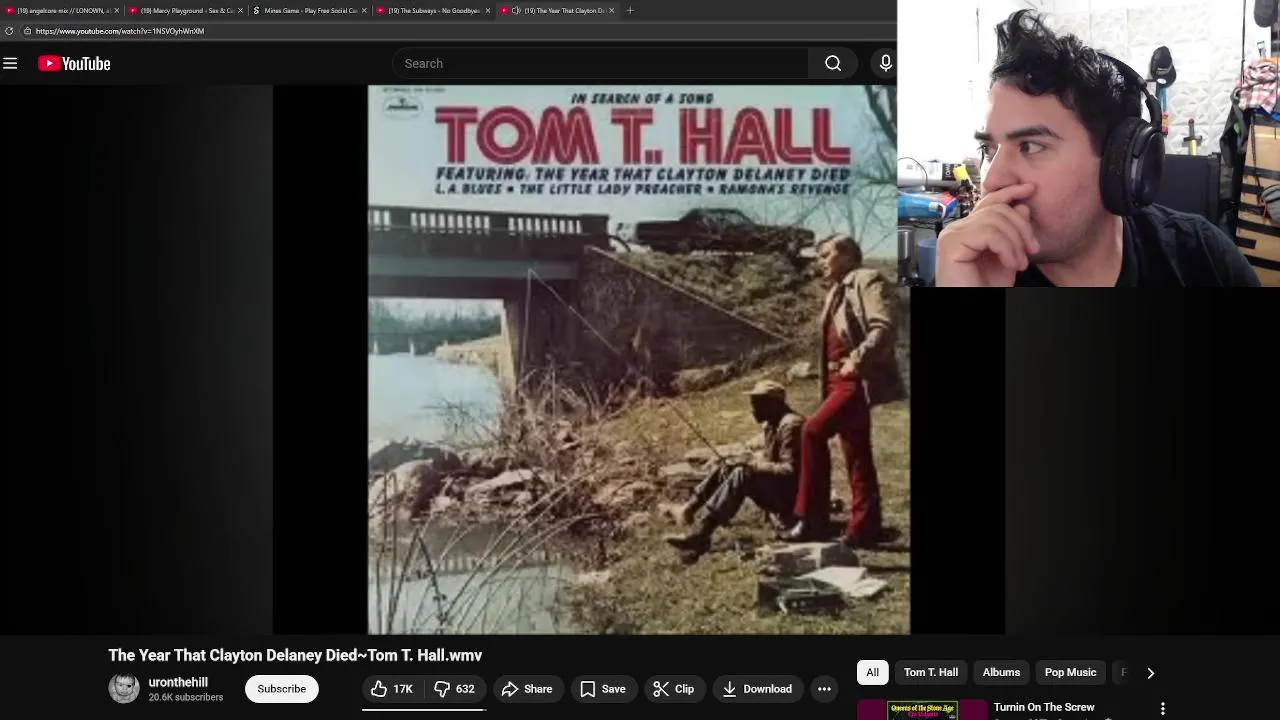Image resolution: width=1280 pixels, height=720 pixels.
Task: Create a Clip of the video
Action: (674, 689)
